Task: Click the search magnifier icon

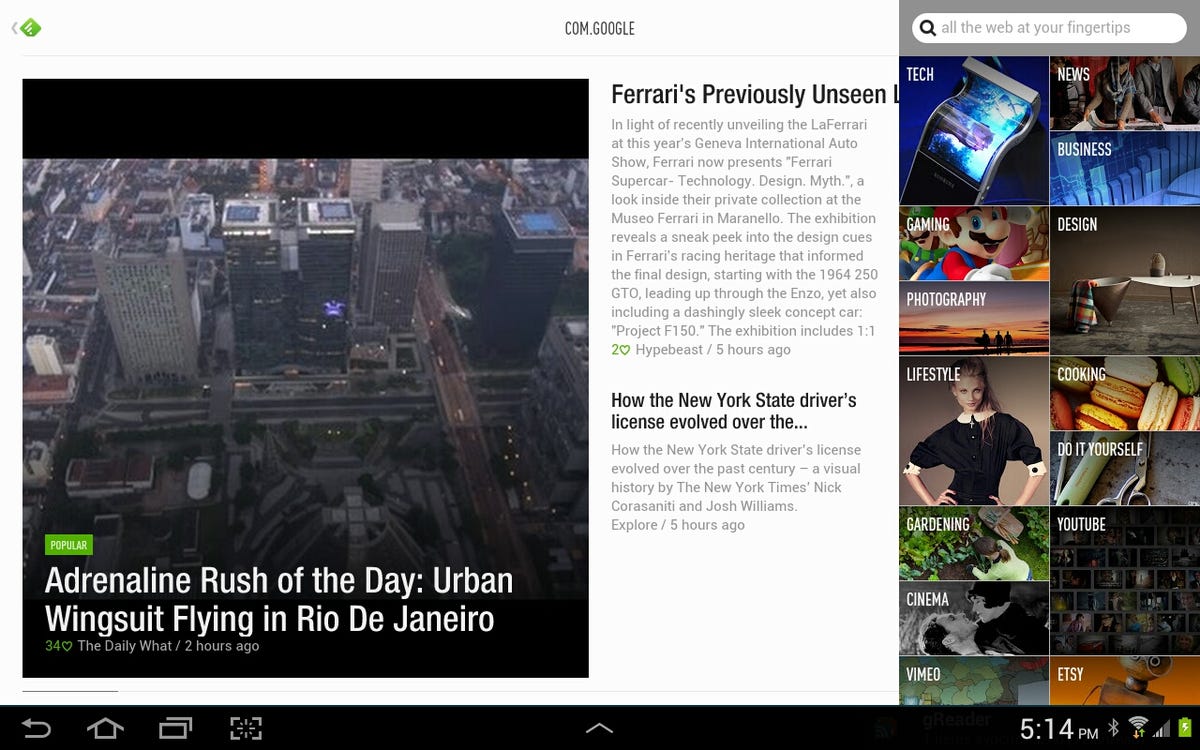Action: coord(928,28)
